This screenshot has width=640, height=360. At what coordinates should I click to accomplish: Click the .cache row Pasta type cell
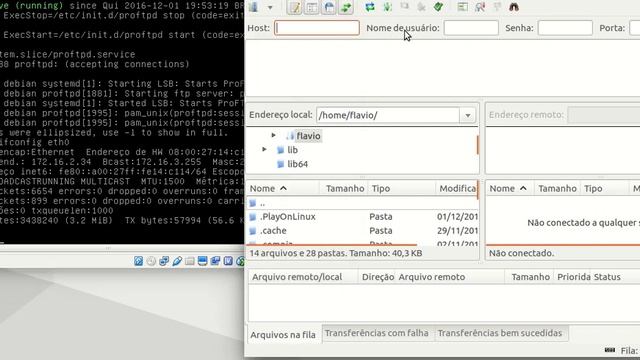pos(381,231)
